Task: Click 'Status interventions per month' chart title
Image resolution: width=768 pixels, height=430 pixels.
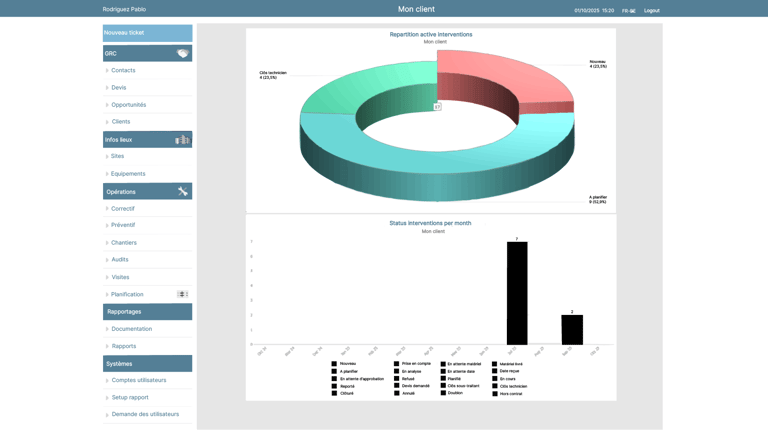Action: [430, 223]
